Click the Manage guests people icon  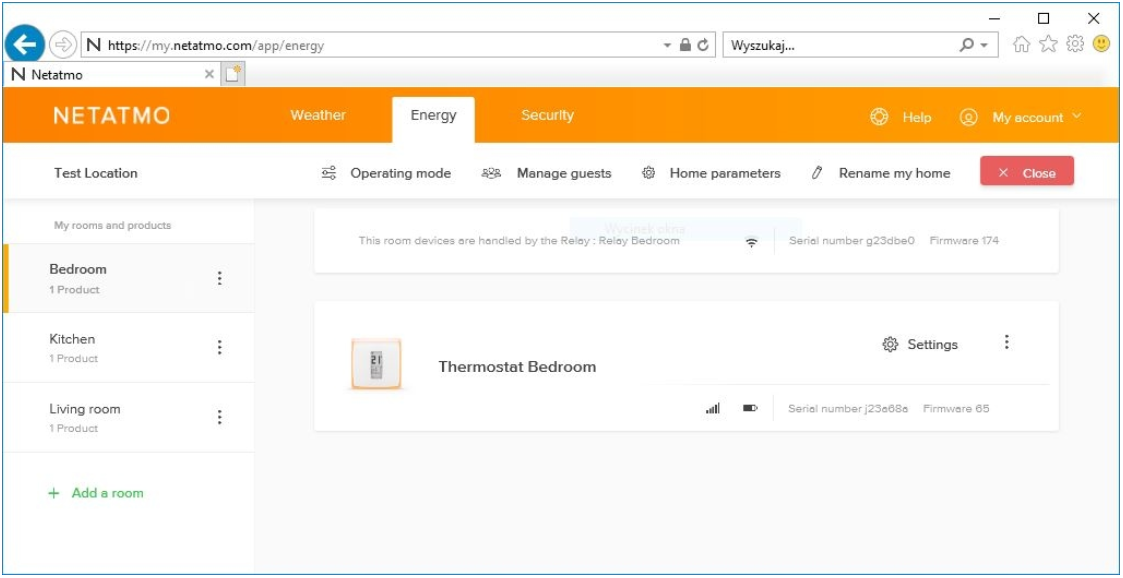[x=491, y=173]
